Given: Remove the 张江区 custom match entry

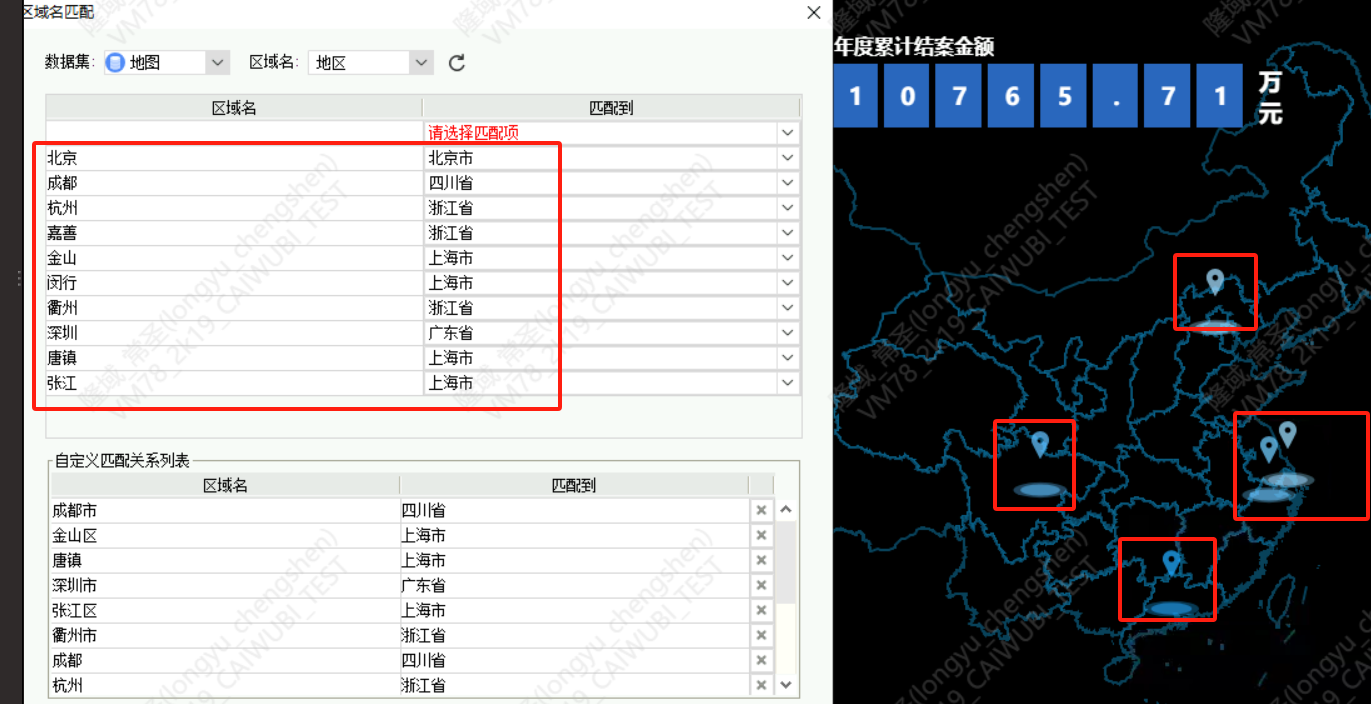Looking at the screenshot, I should [x=761, y=610].
